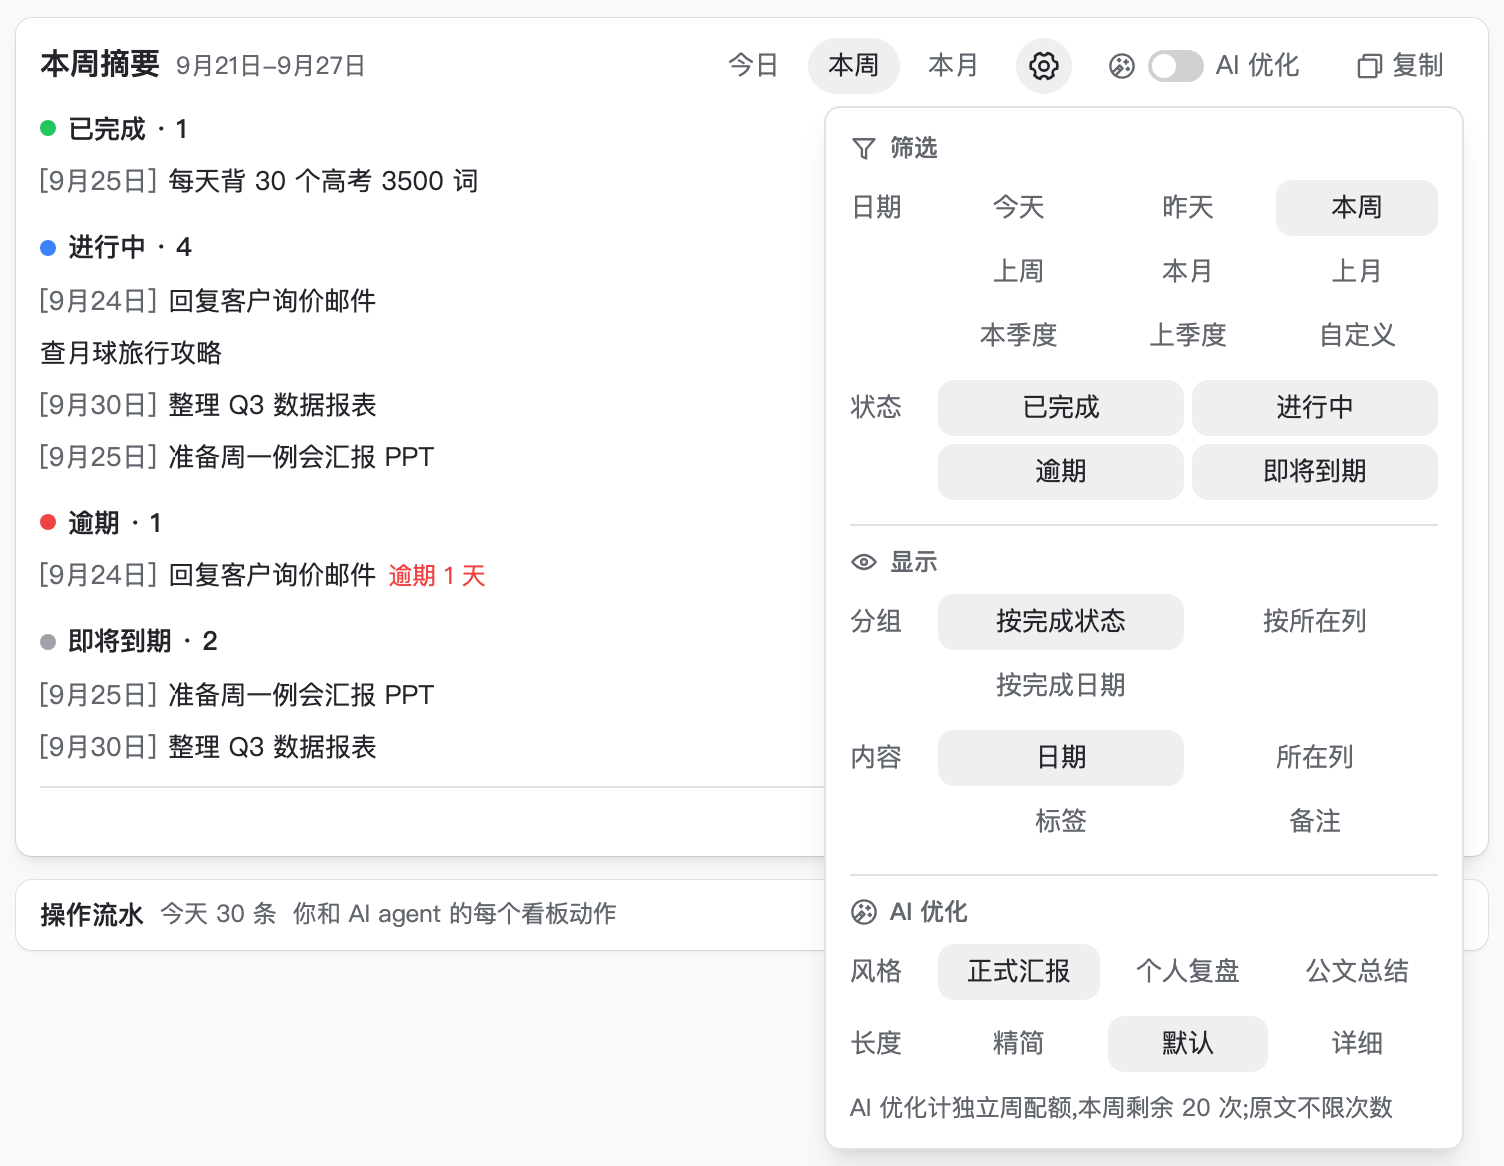Choose 本月 in the date filter grid

[1188, 272]
